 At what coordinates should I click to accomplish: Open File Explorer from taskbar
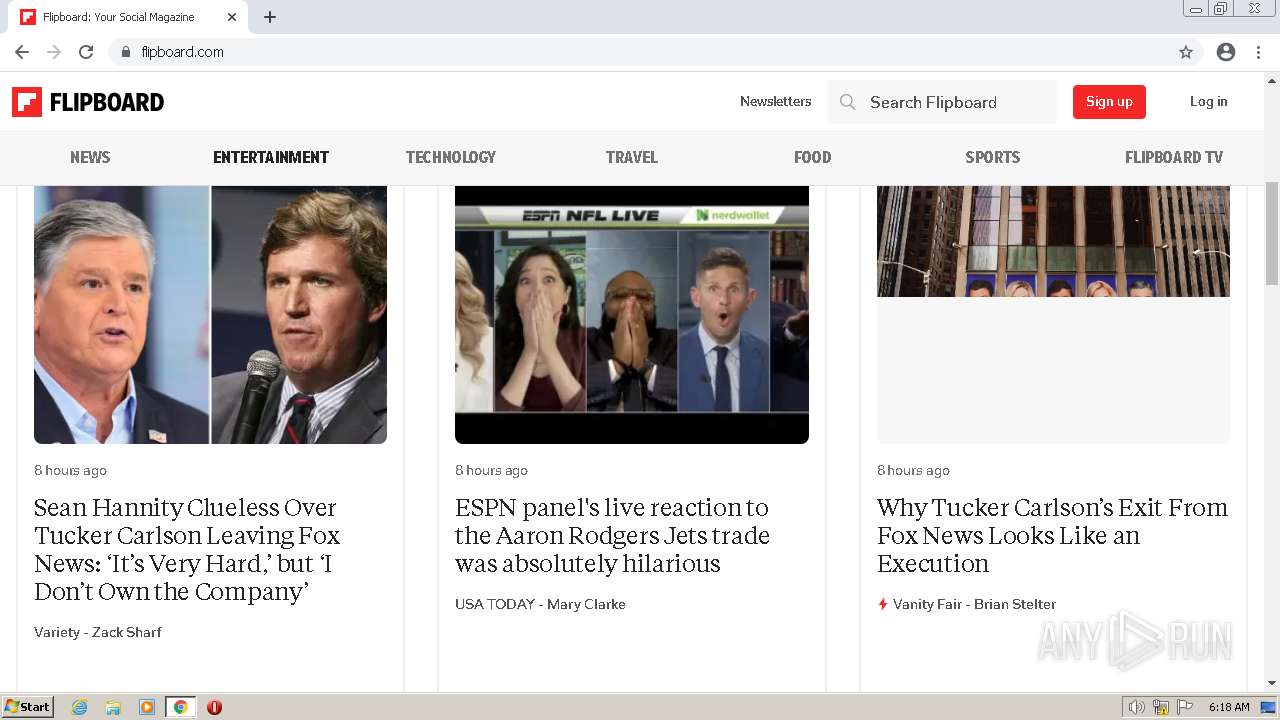pos(113,707)
